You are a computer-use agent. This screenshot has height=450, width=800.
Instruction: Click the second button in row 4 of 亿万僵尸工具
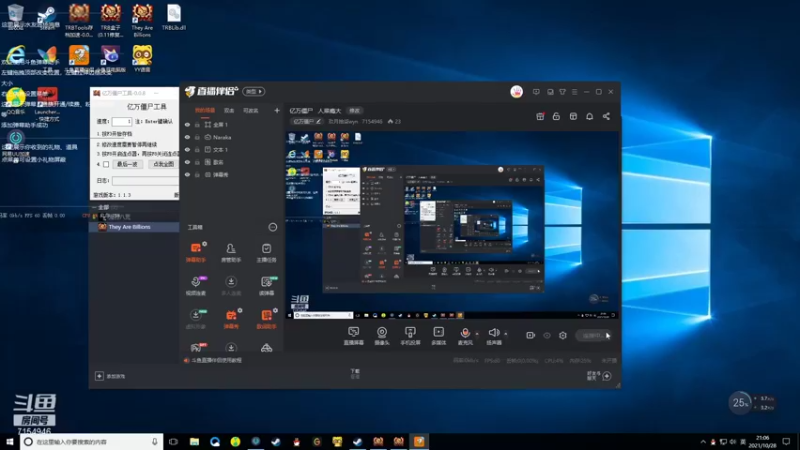[x=163, y=164]
